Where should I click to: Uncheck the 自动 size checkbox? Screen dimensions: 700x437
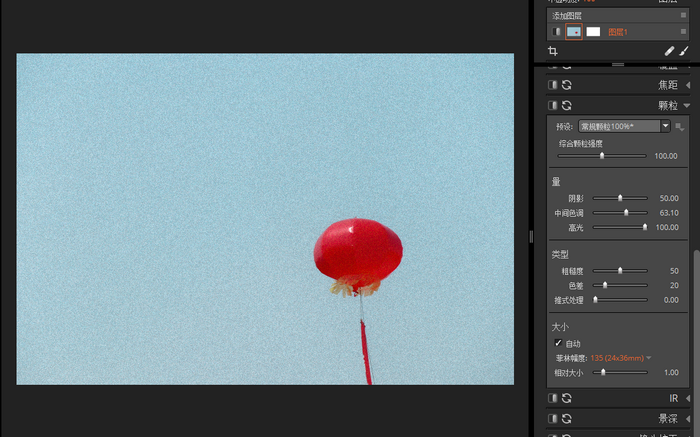(558, 343)
